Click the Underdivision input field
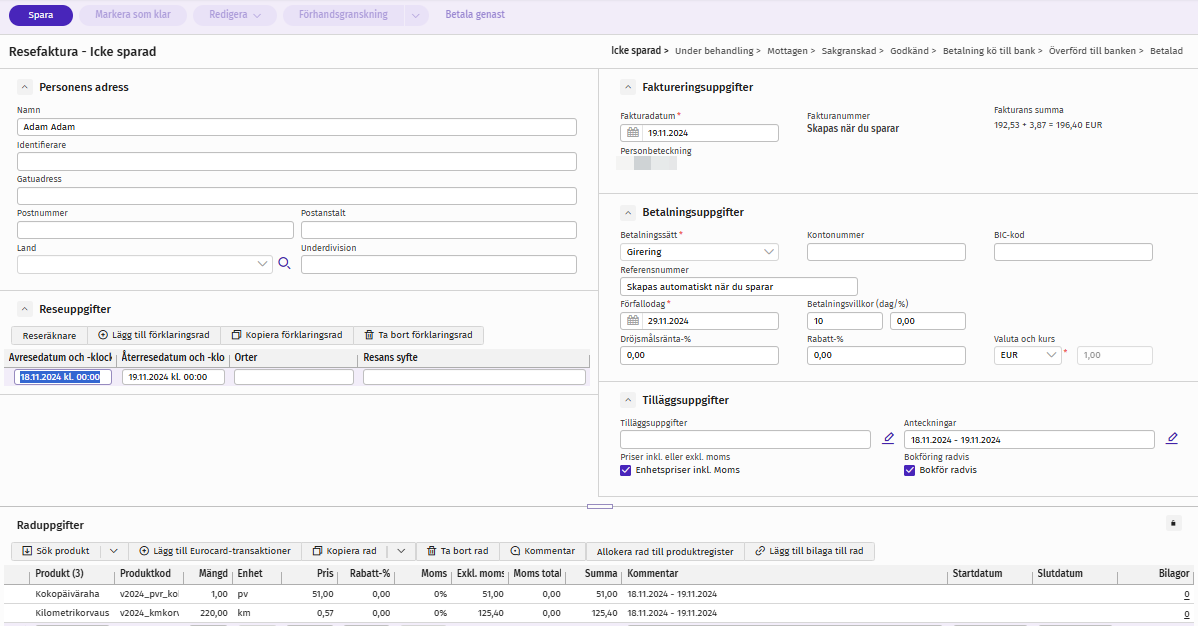This screenshot has width=1198, height=626. click(x=439, y=264)
